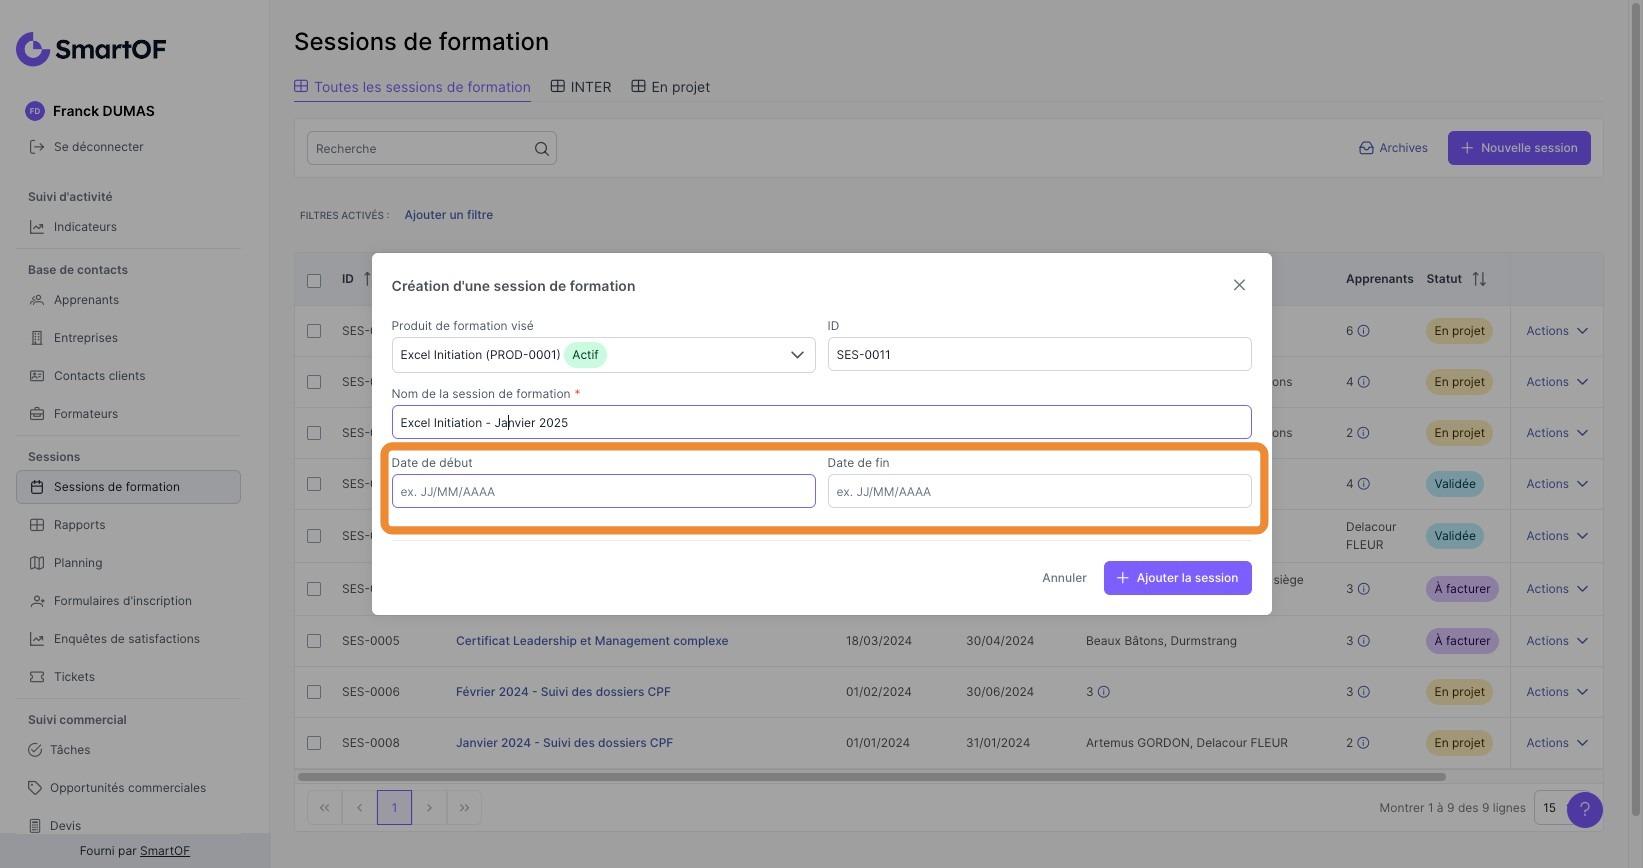Click the Ajouter la session button
1643x868 pixels.
click(x=1177, y=578)
